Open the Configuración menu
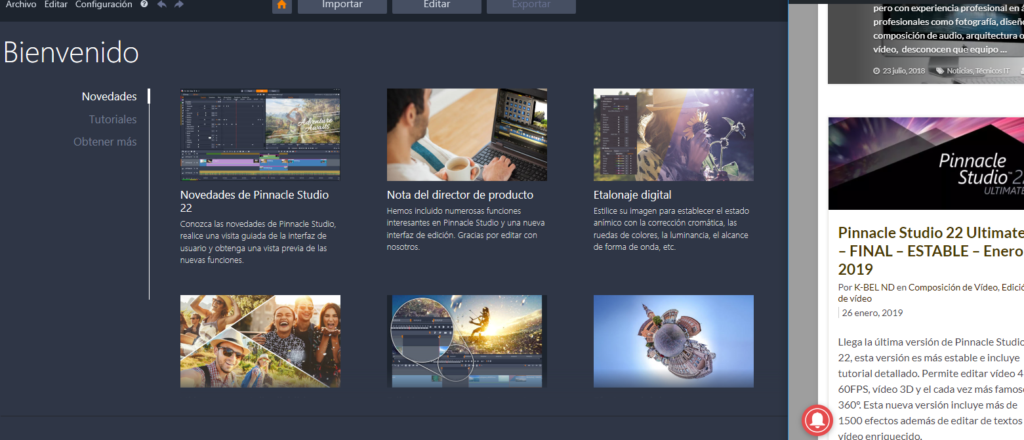The height and width of the screenshot is (440, 1024). 103,5
